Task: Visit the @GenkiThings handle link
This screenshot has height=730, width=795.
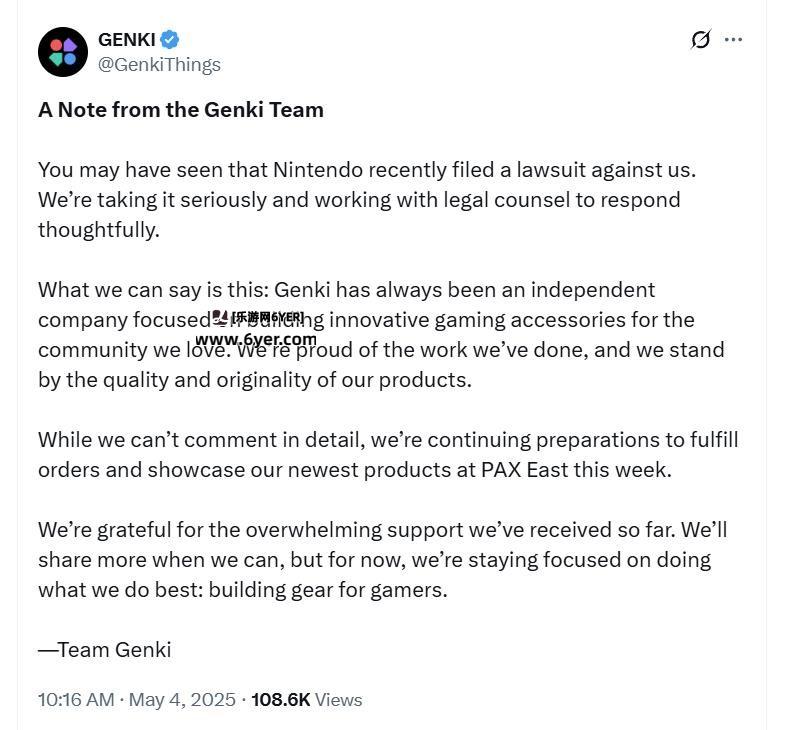Action: point(159,65)
